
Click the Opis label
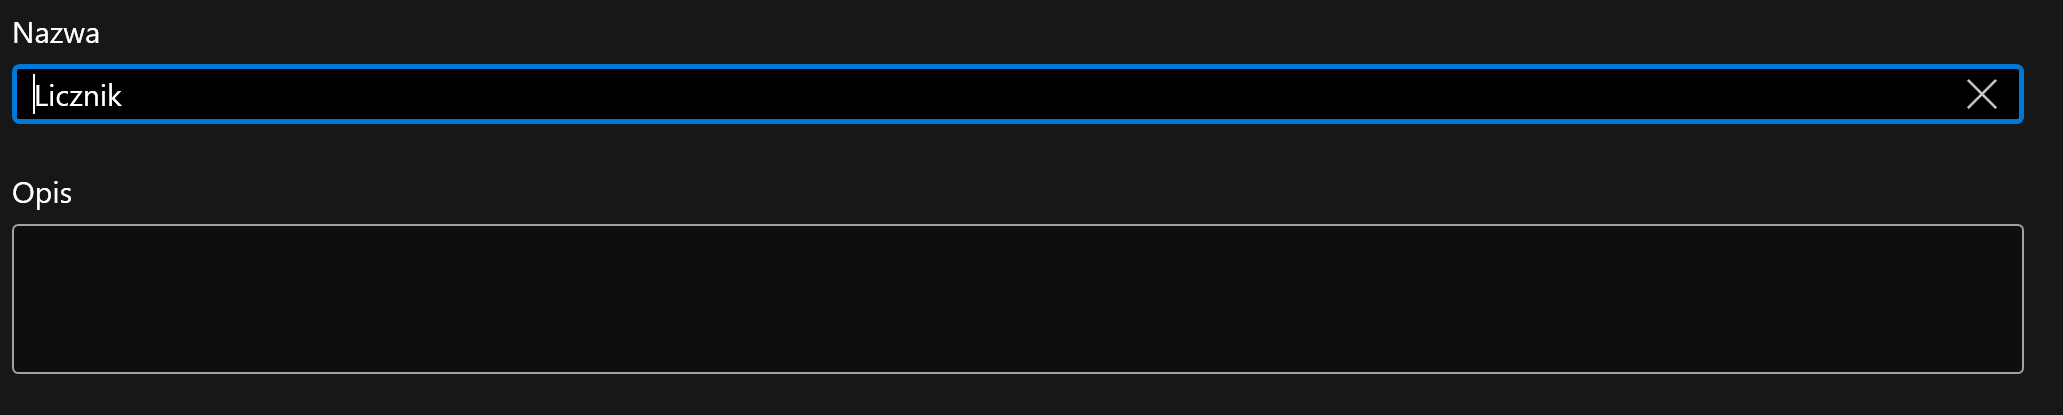(42, 193)
